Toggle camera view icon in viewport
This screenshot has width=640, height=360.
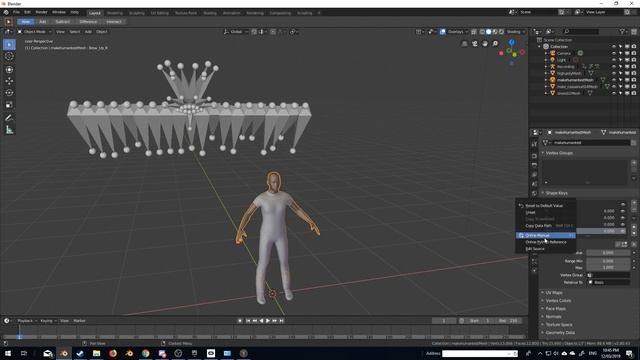475,44
